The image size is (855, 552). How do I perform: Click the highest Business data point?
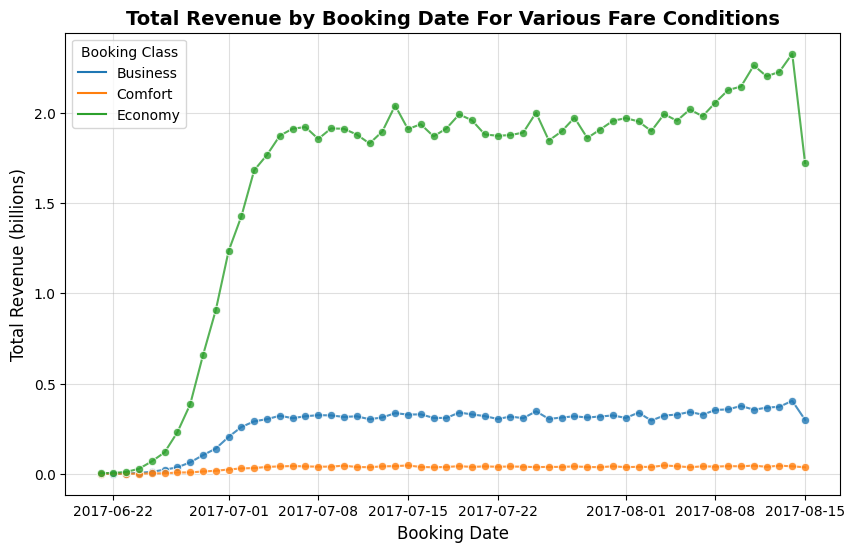[792, 401]
